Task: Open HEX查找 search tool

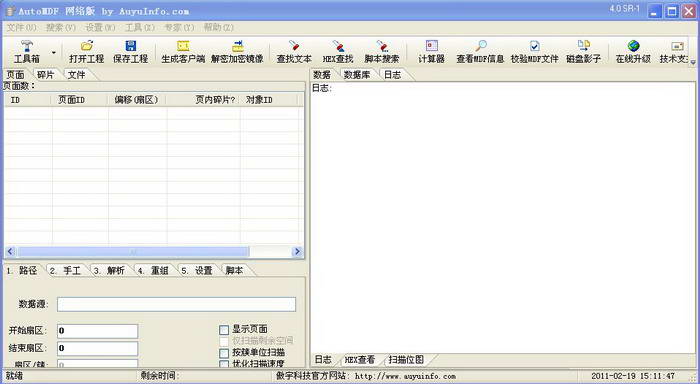Action: [338, 51]
